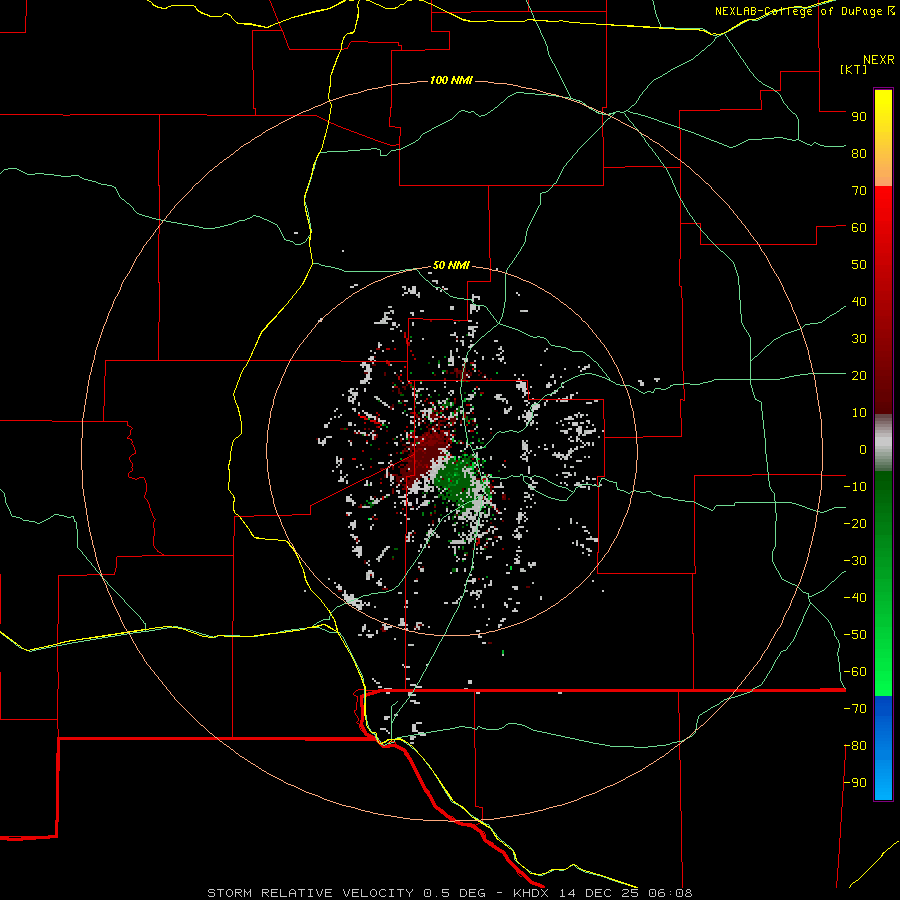900x900 pixels.
Task: Click the -40 value on velocity scale
Action: click(855, 598)
